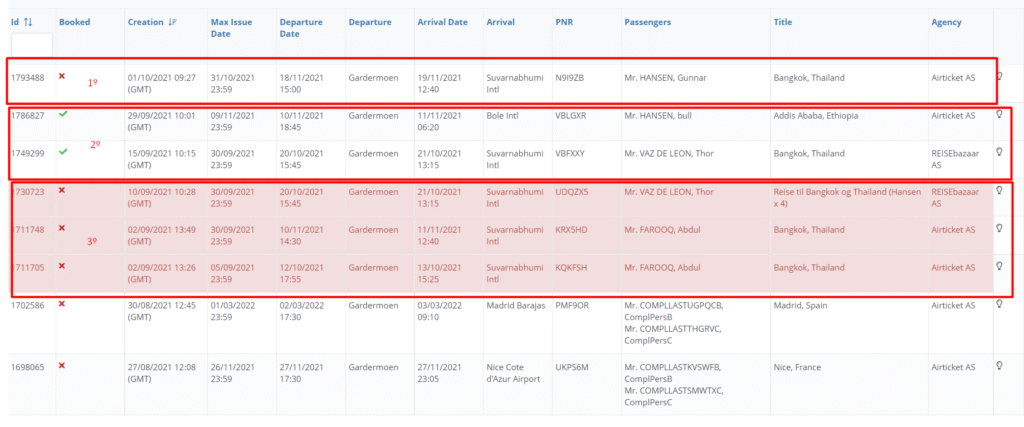Click the green booked checkmark for 1786827
Viewport: 1024px width, 427px height.
click(63, 114)
